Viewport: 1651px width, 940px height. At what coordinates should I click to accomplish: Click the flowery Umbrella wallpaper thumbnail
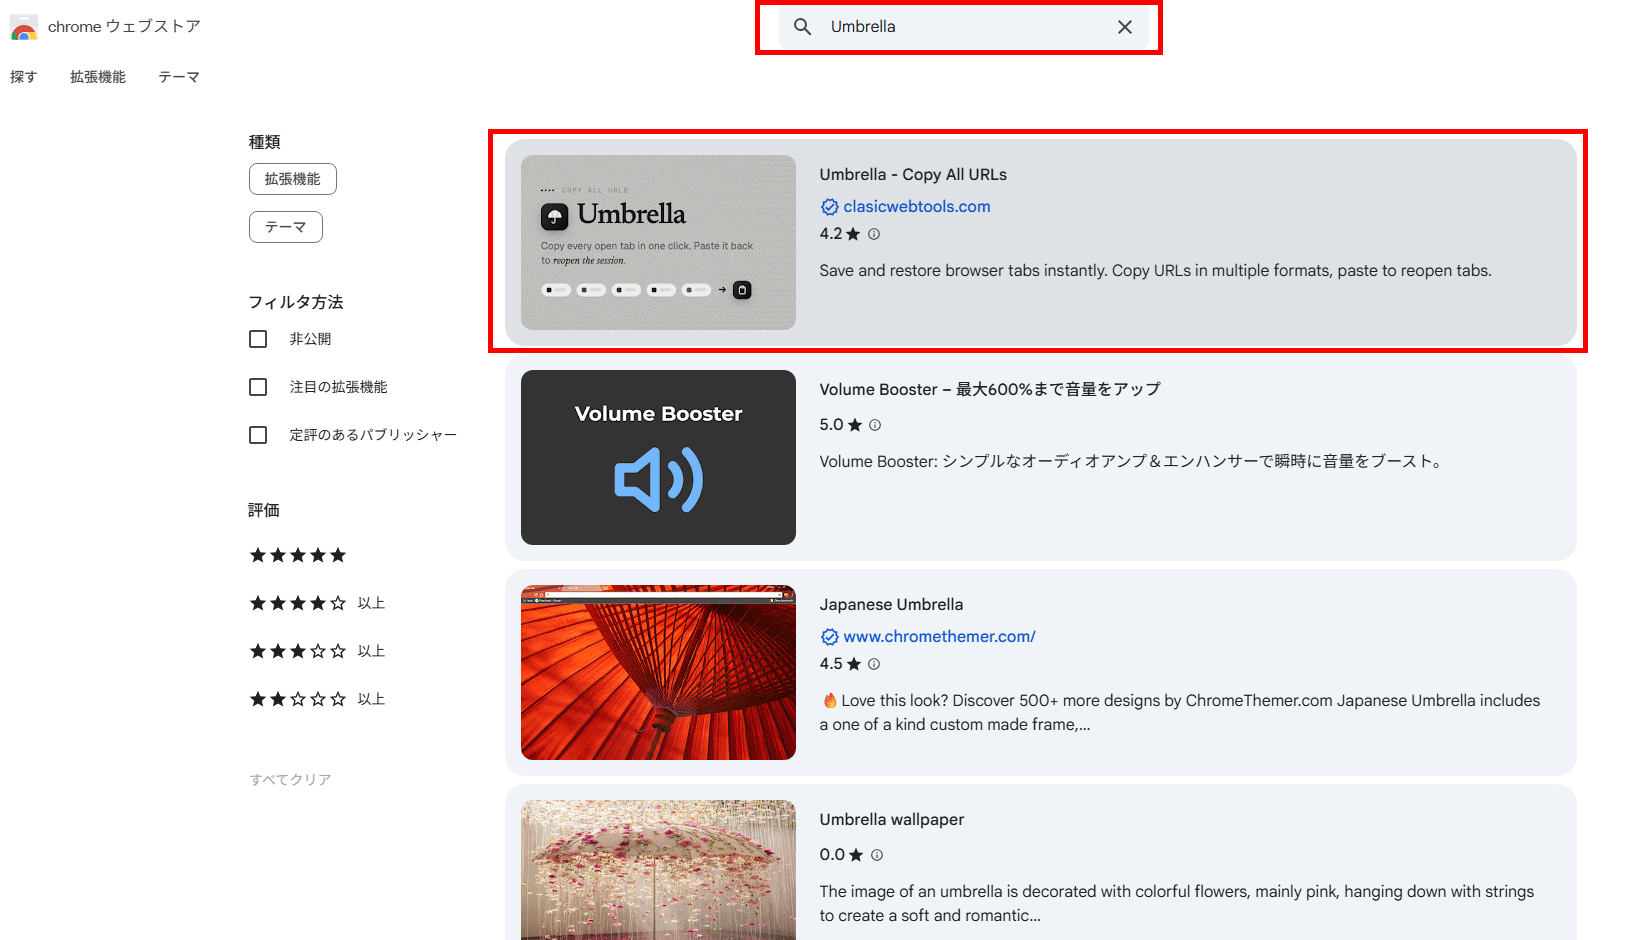[658, 870]
